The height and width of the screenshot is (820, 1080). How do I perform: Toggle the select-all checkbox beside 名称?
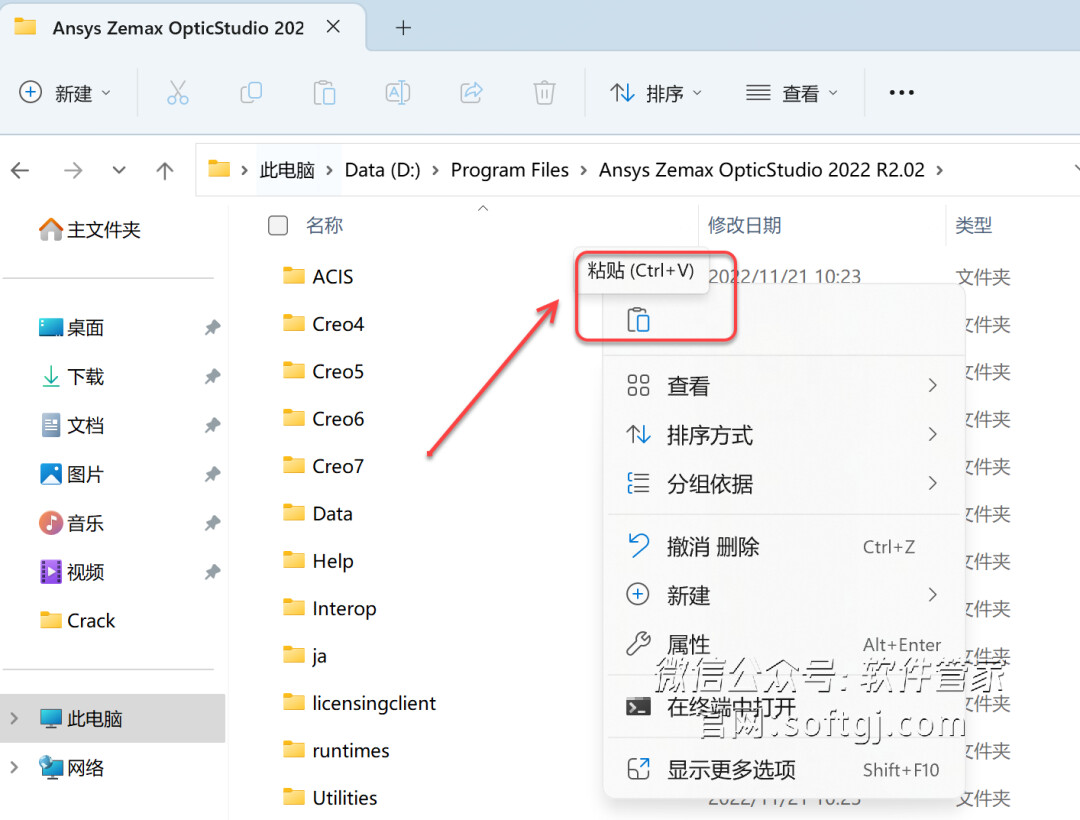(x=278, y=225)
